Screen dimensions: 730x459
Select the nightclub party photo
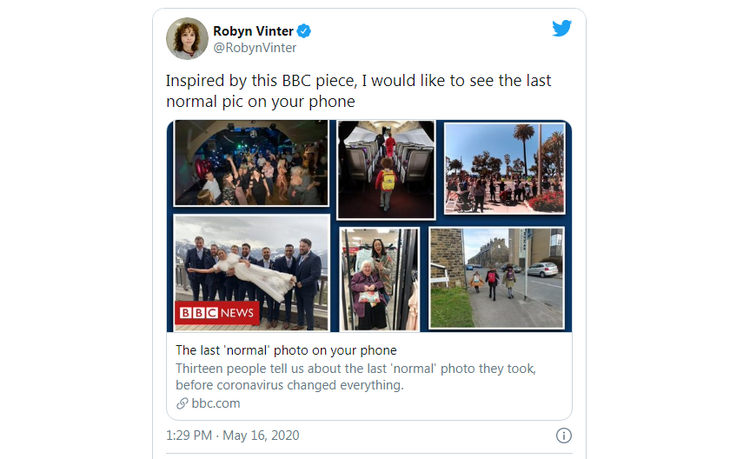[251, 163]
